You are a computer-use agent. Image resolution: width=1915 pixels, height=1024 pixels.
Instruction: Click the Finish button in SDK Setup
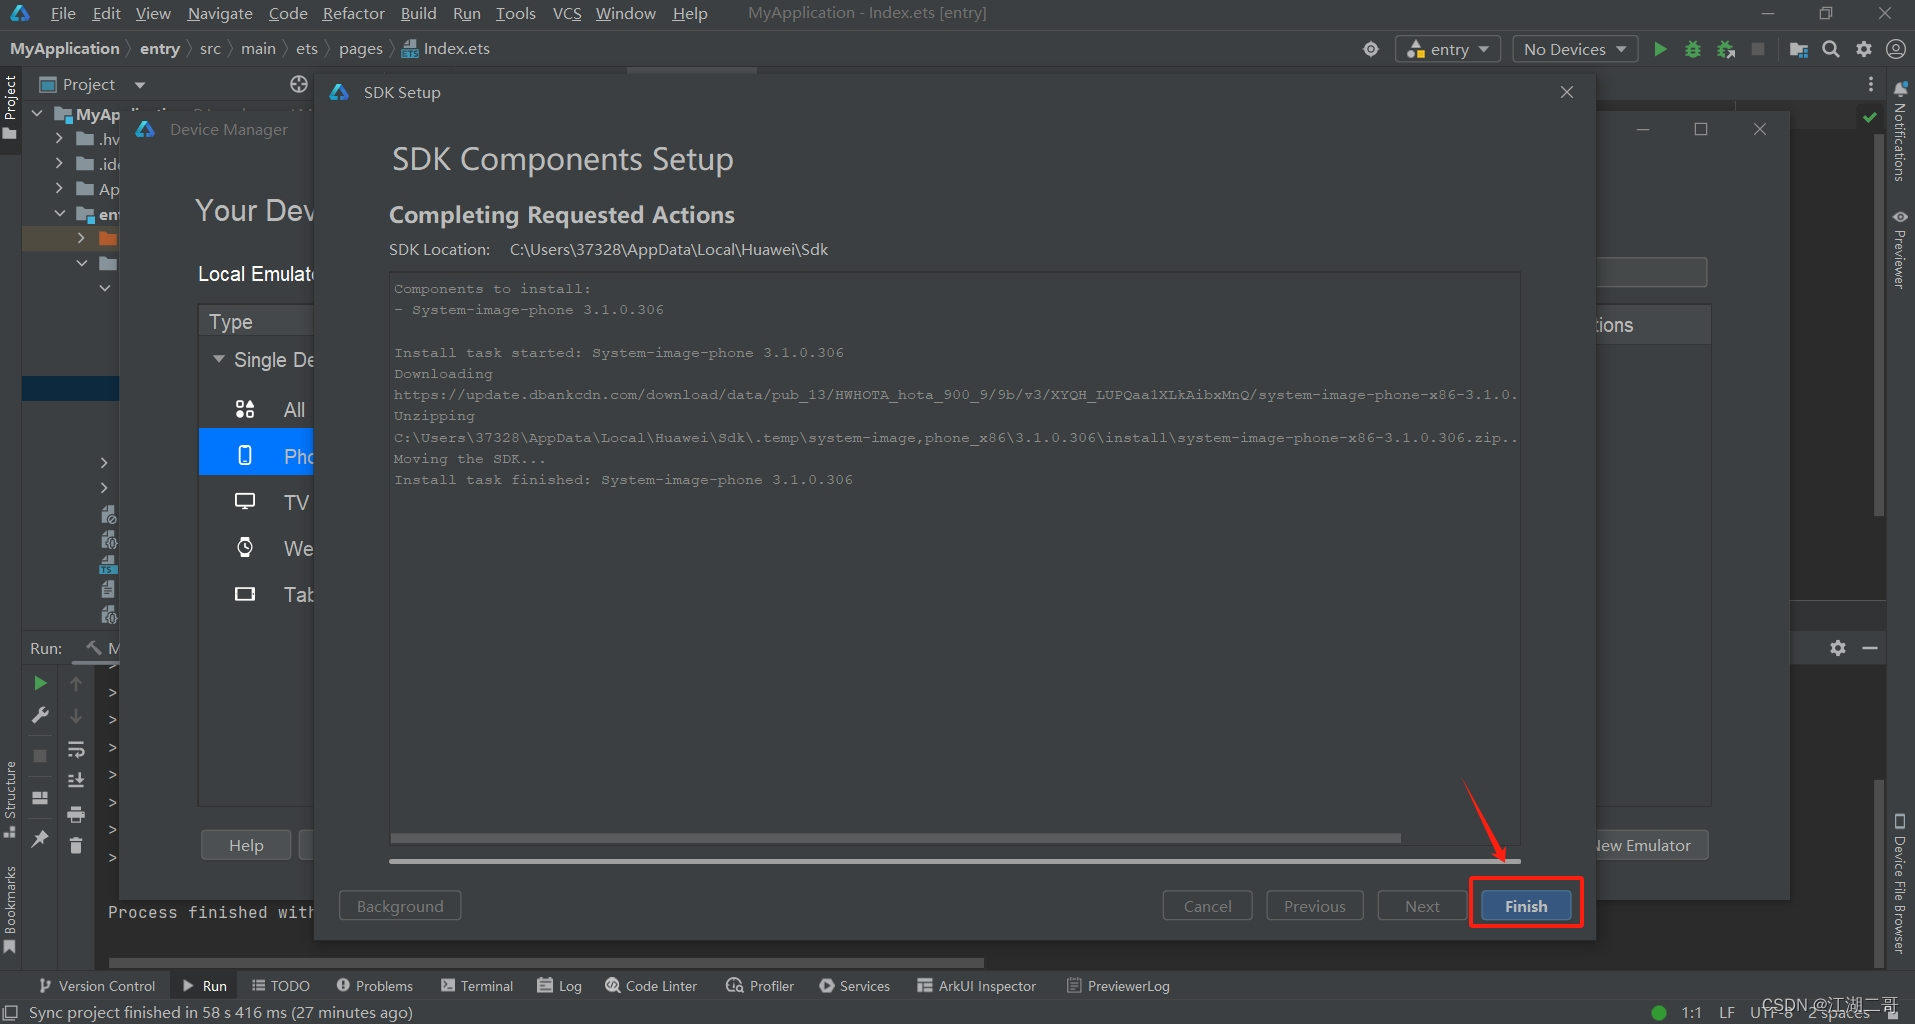(1525, 906)
